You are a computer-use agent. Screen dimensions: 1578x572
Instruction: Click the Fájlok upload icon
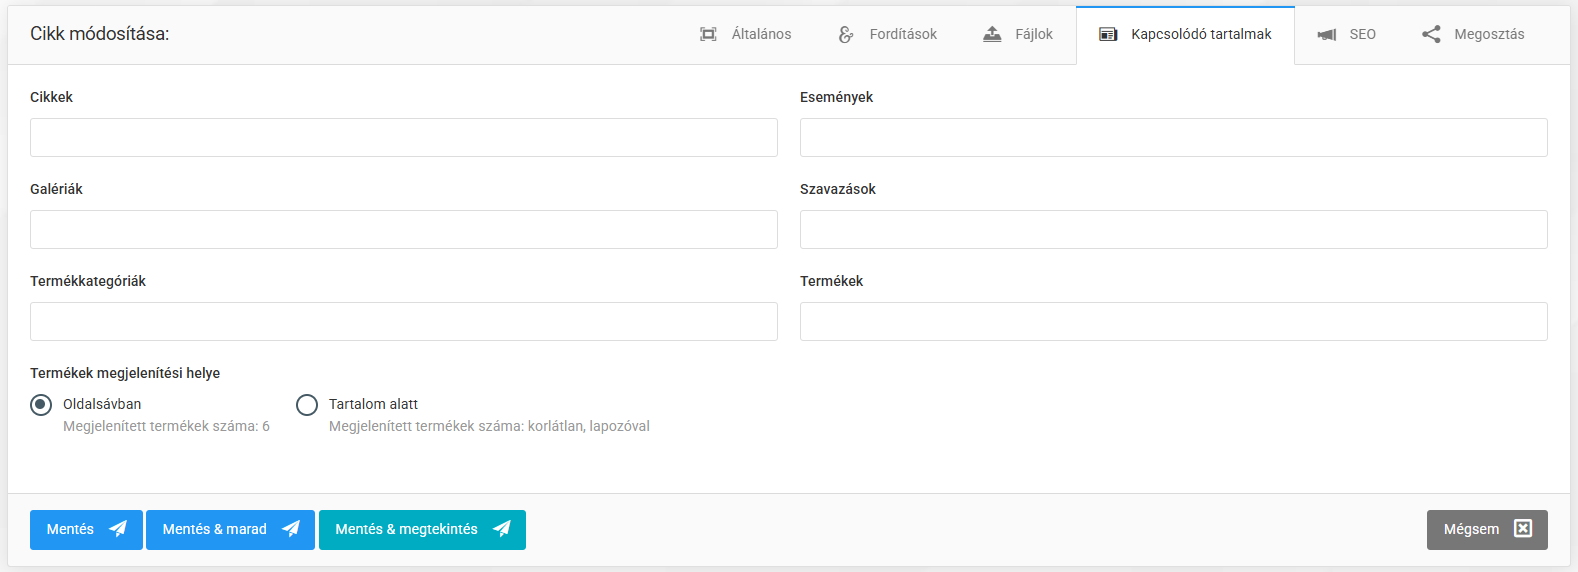992,34
